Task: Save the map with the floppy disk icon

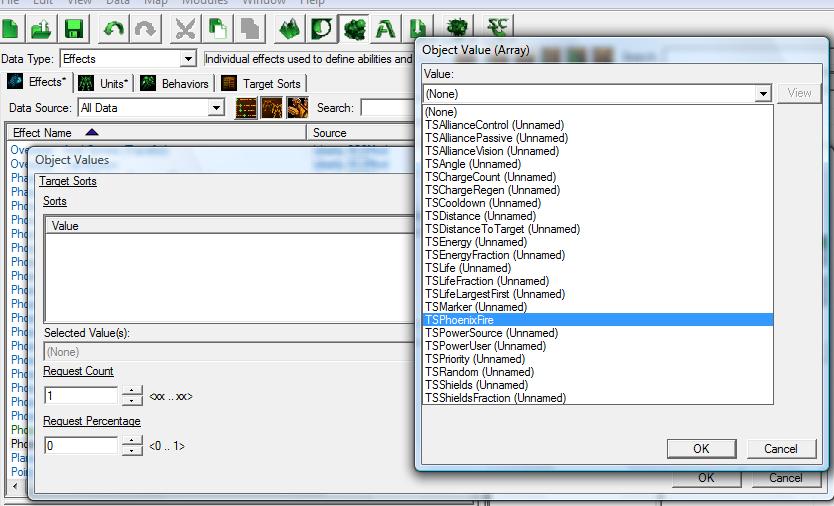Action: (x=74, y=28)
